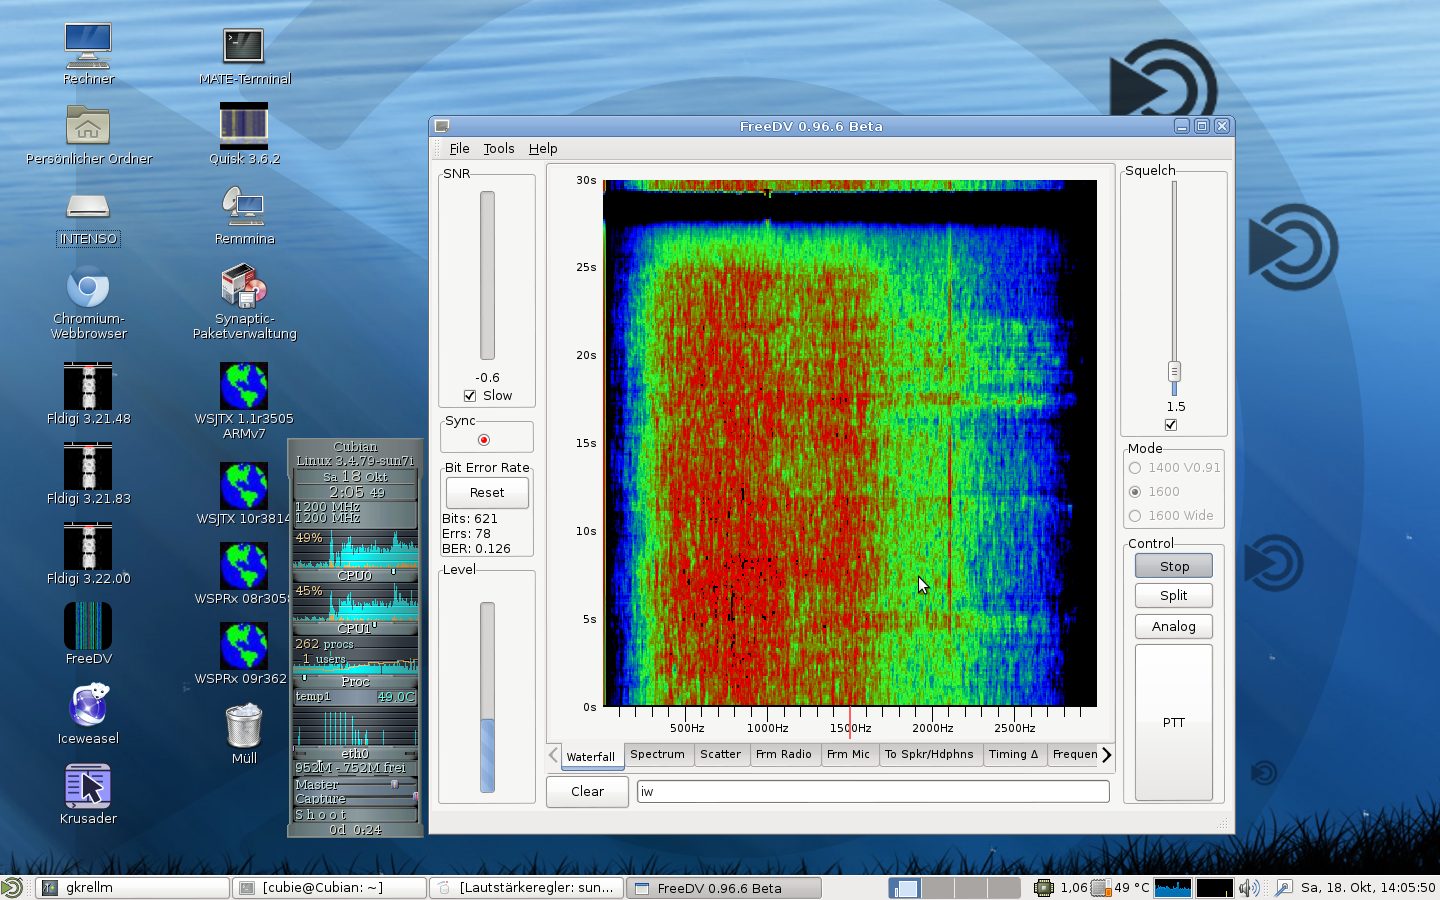1440x900 pixels.
Task: Launch MATE-Terminal from desktop
Action: (x=244, y=45)
